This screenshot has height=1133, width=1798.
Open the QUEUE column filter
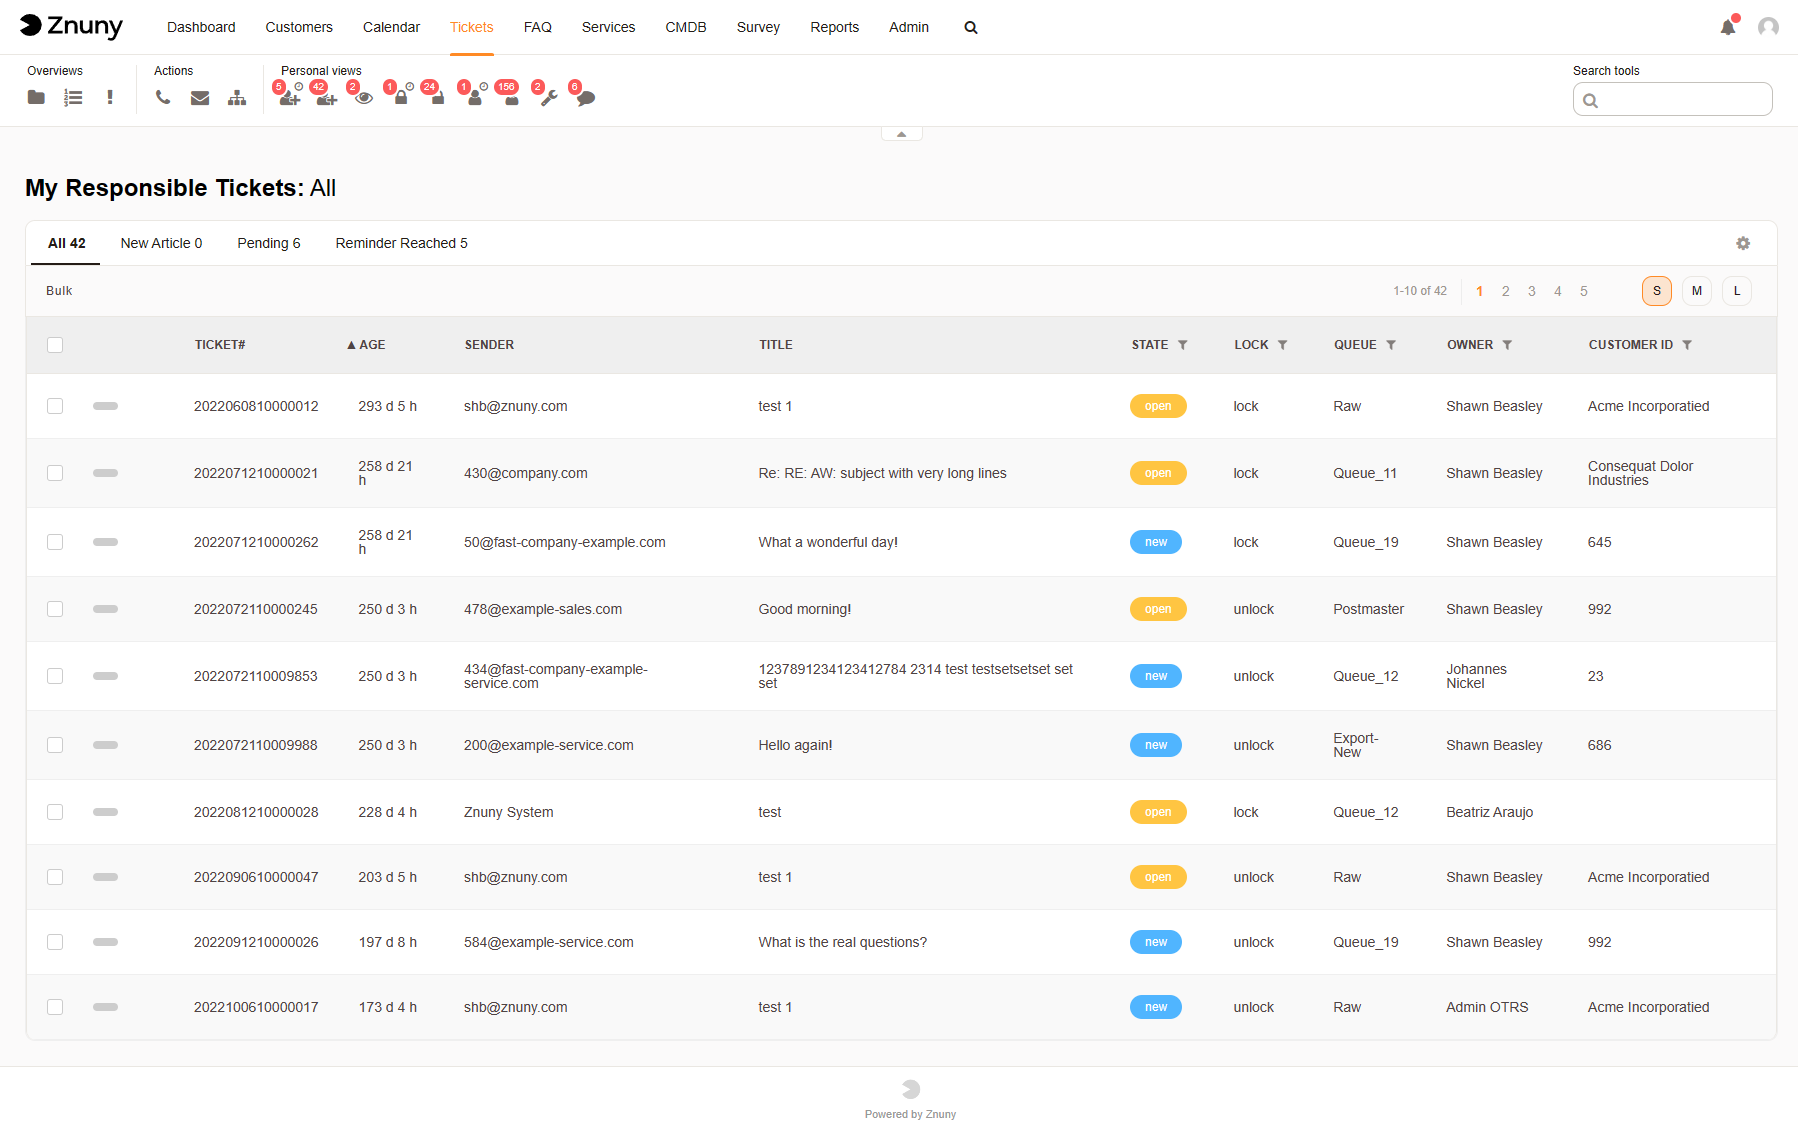[1391, 345]
